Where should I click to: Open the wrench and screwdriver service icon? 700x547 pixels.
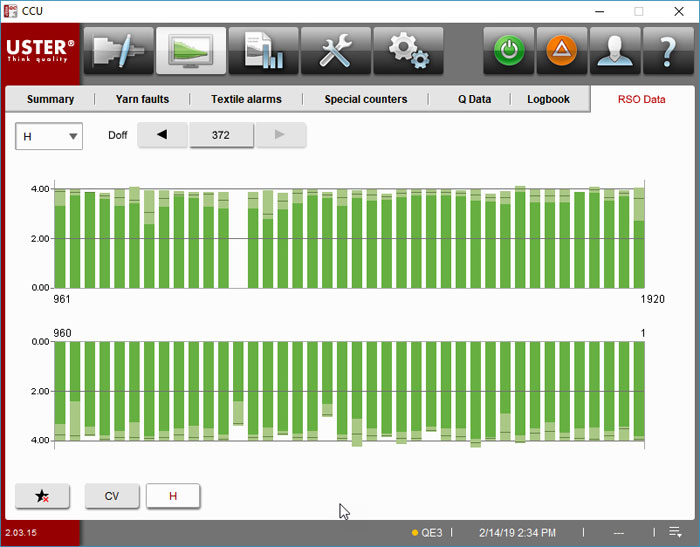click(x=336, y=50)
